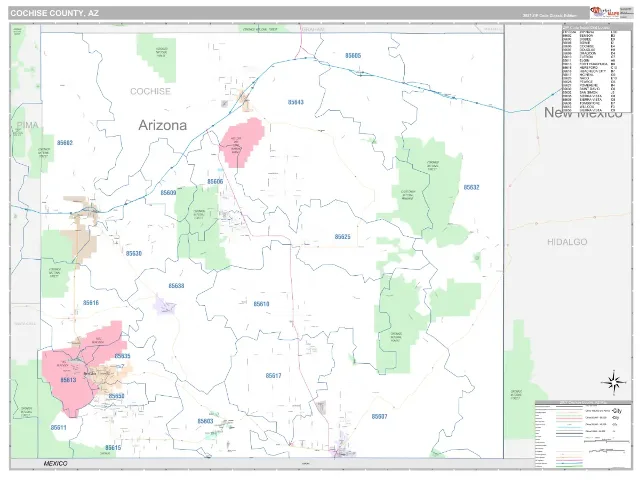
Task: Click the "COCHISE" county label
Action: (x=150, y=91)
